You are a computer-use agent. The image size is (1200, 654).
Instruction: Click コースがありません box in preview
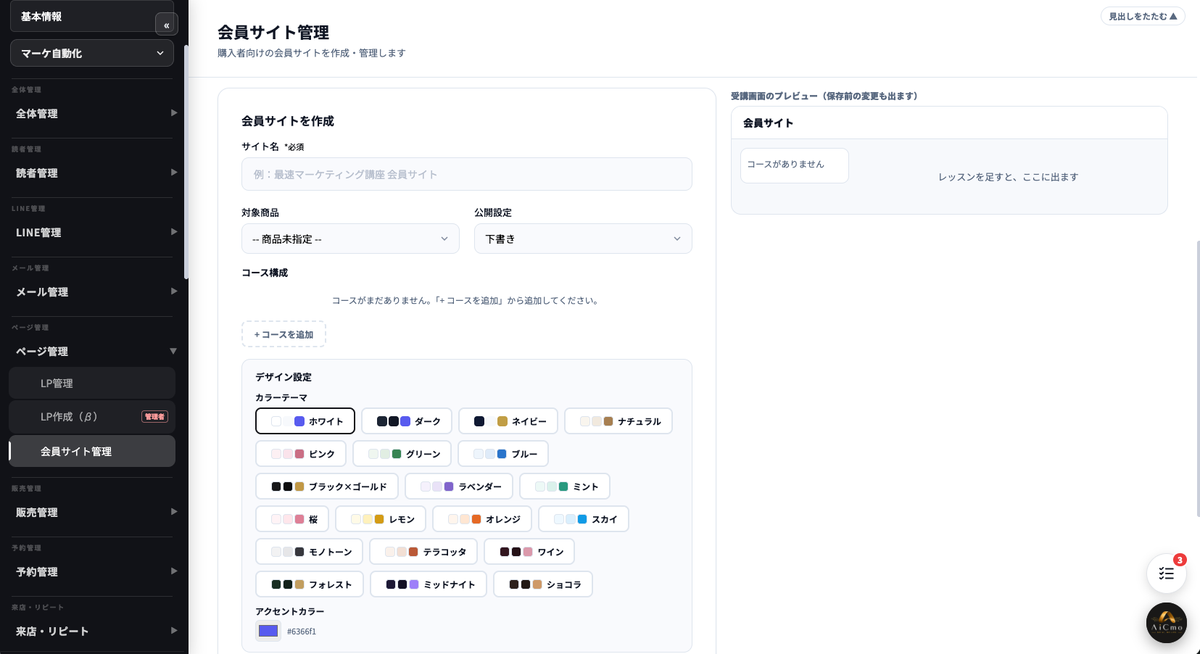point(794,165)
